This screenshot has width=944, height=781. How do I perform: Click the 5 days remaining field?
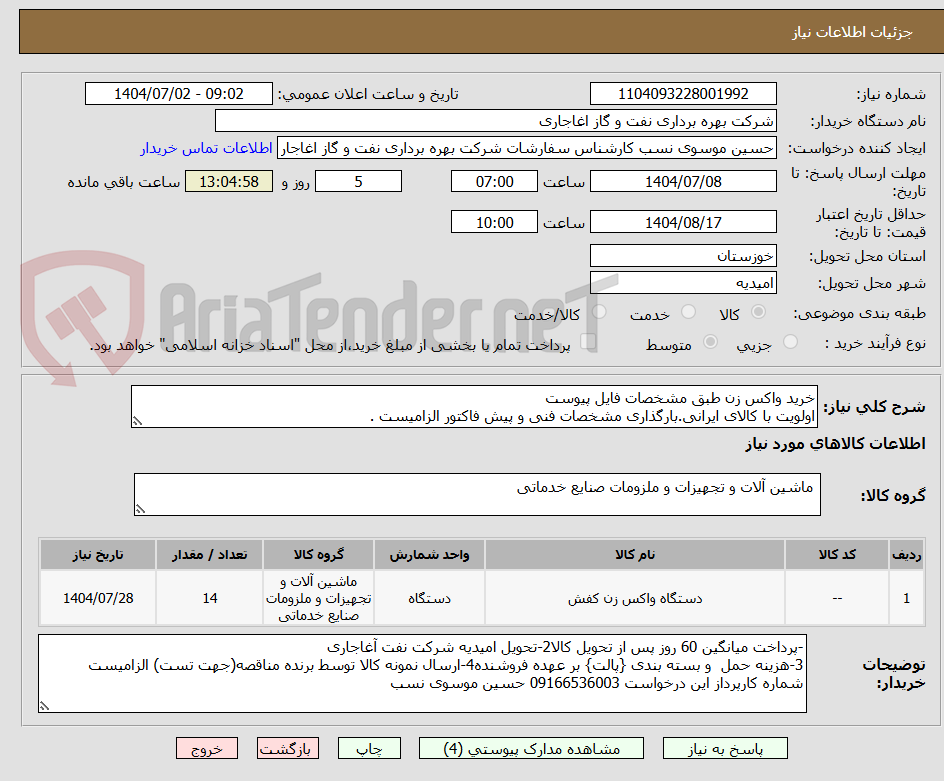[358, 181]
